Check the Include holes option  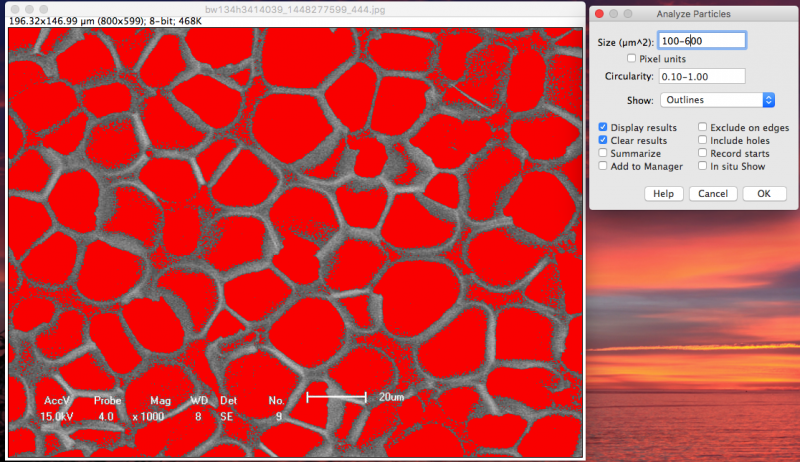pos(703,140)
